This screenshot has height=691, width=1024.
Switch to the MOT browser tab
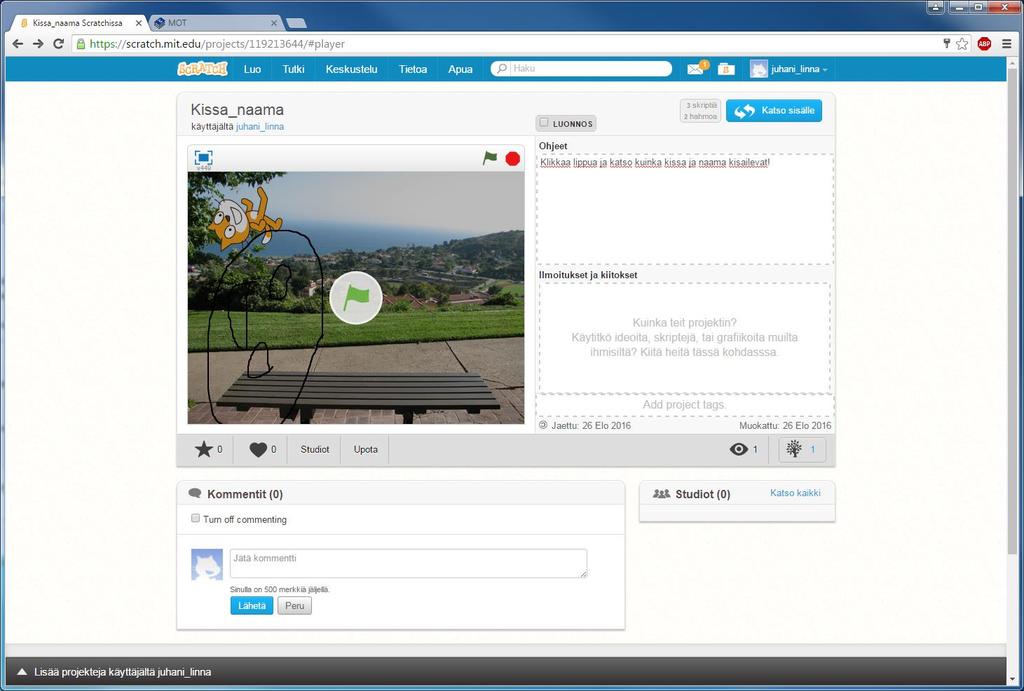click(x=216, y=23)
